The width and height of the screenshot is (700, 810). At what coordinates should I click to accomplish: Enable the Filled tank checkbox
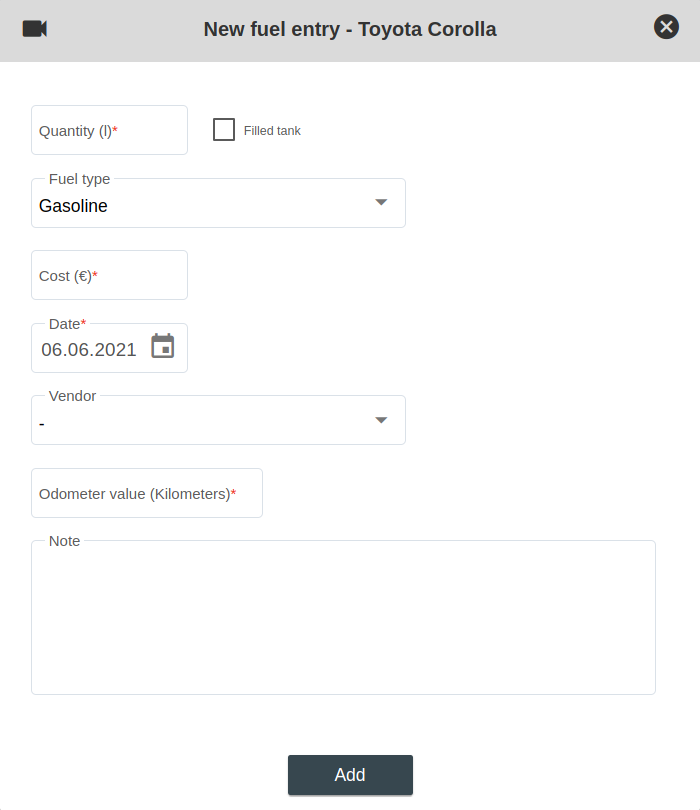click(x=224, y=130)
